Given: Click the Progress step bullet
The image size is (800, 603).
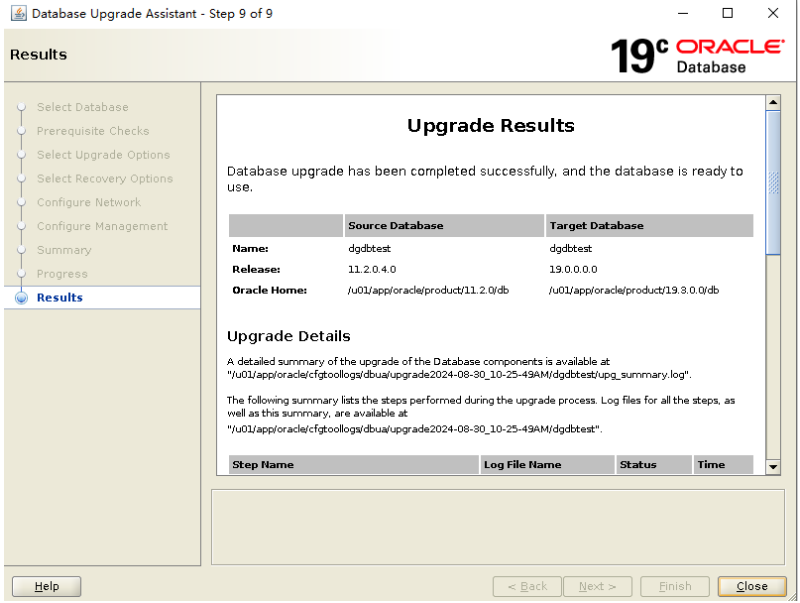Looking at the screenshot, I should [x=21, y=274].
